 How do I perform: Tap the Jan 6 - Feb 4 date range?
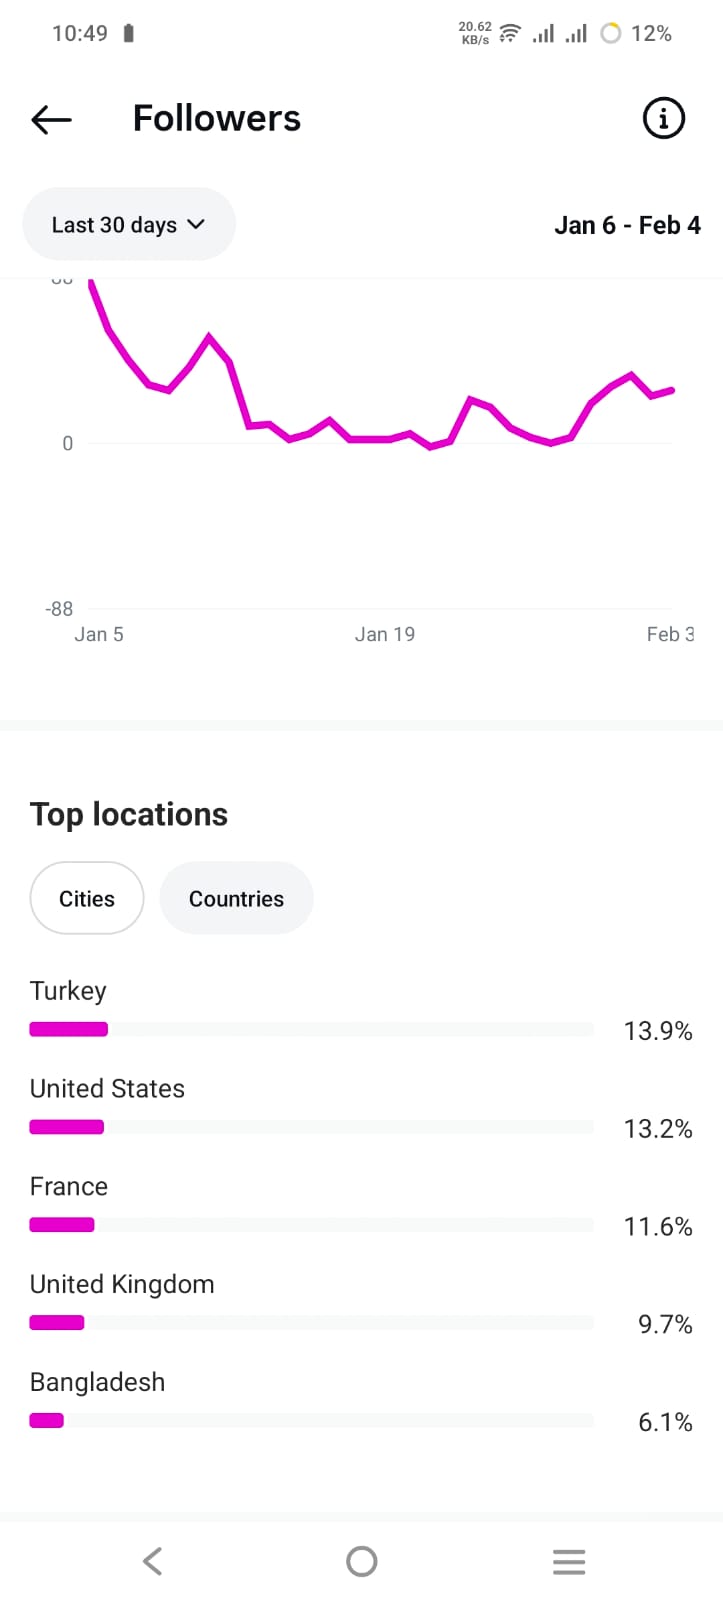tap(627, 225)
